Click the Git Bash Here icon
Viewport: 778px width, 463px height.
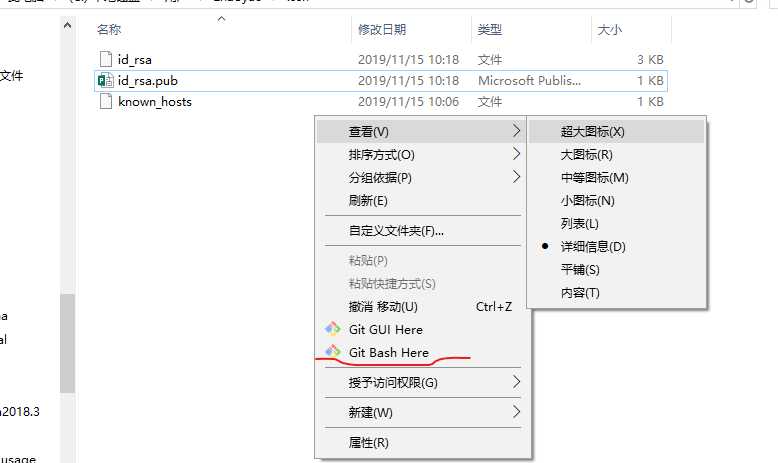[332, 352]
